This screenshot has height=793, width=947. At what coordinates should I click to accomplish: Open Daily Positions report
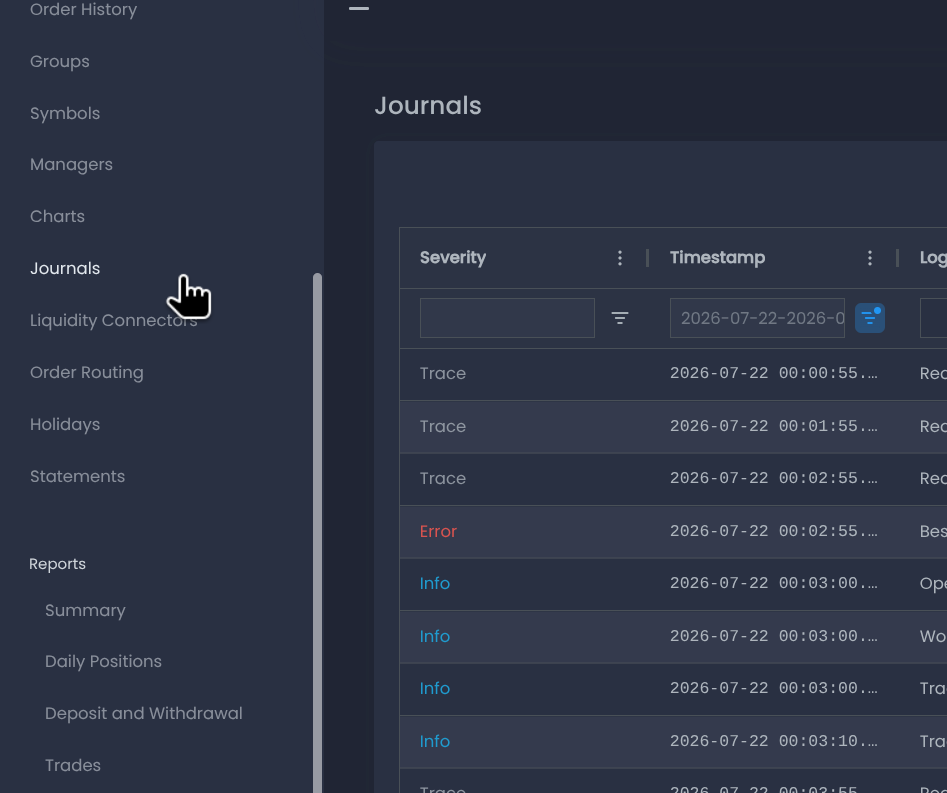point(103,661)
